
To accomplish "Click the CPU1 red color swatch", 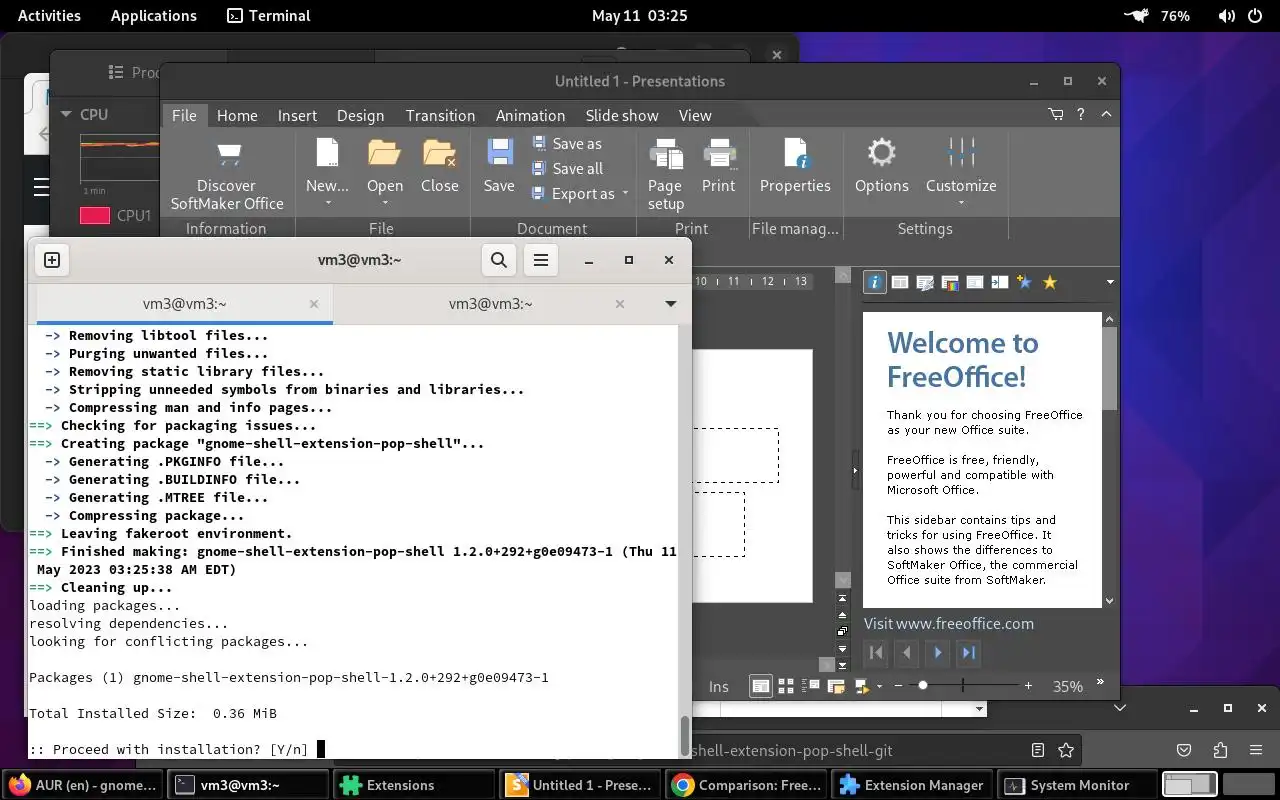I will [94, 215].
